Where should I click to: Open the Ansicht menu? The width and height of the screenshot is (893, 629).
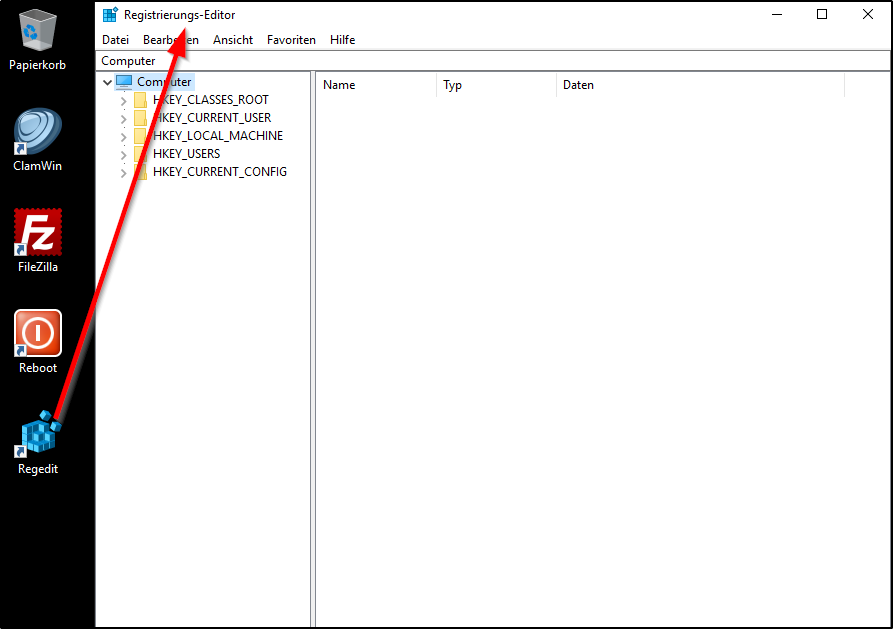pos(233,40)
